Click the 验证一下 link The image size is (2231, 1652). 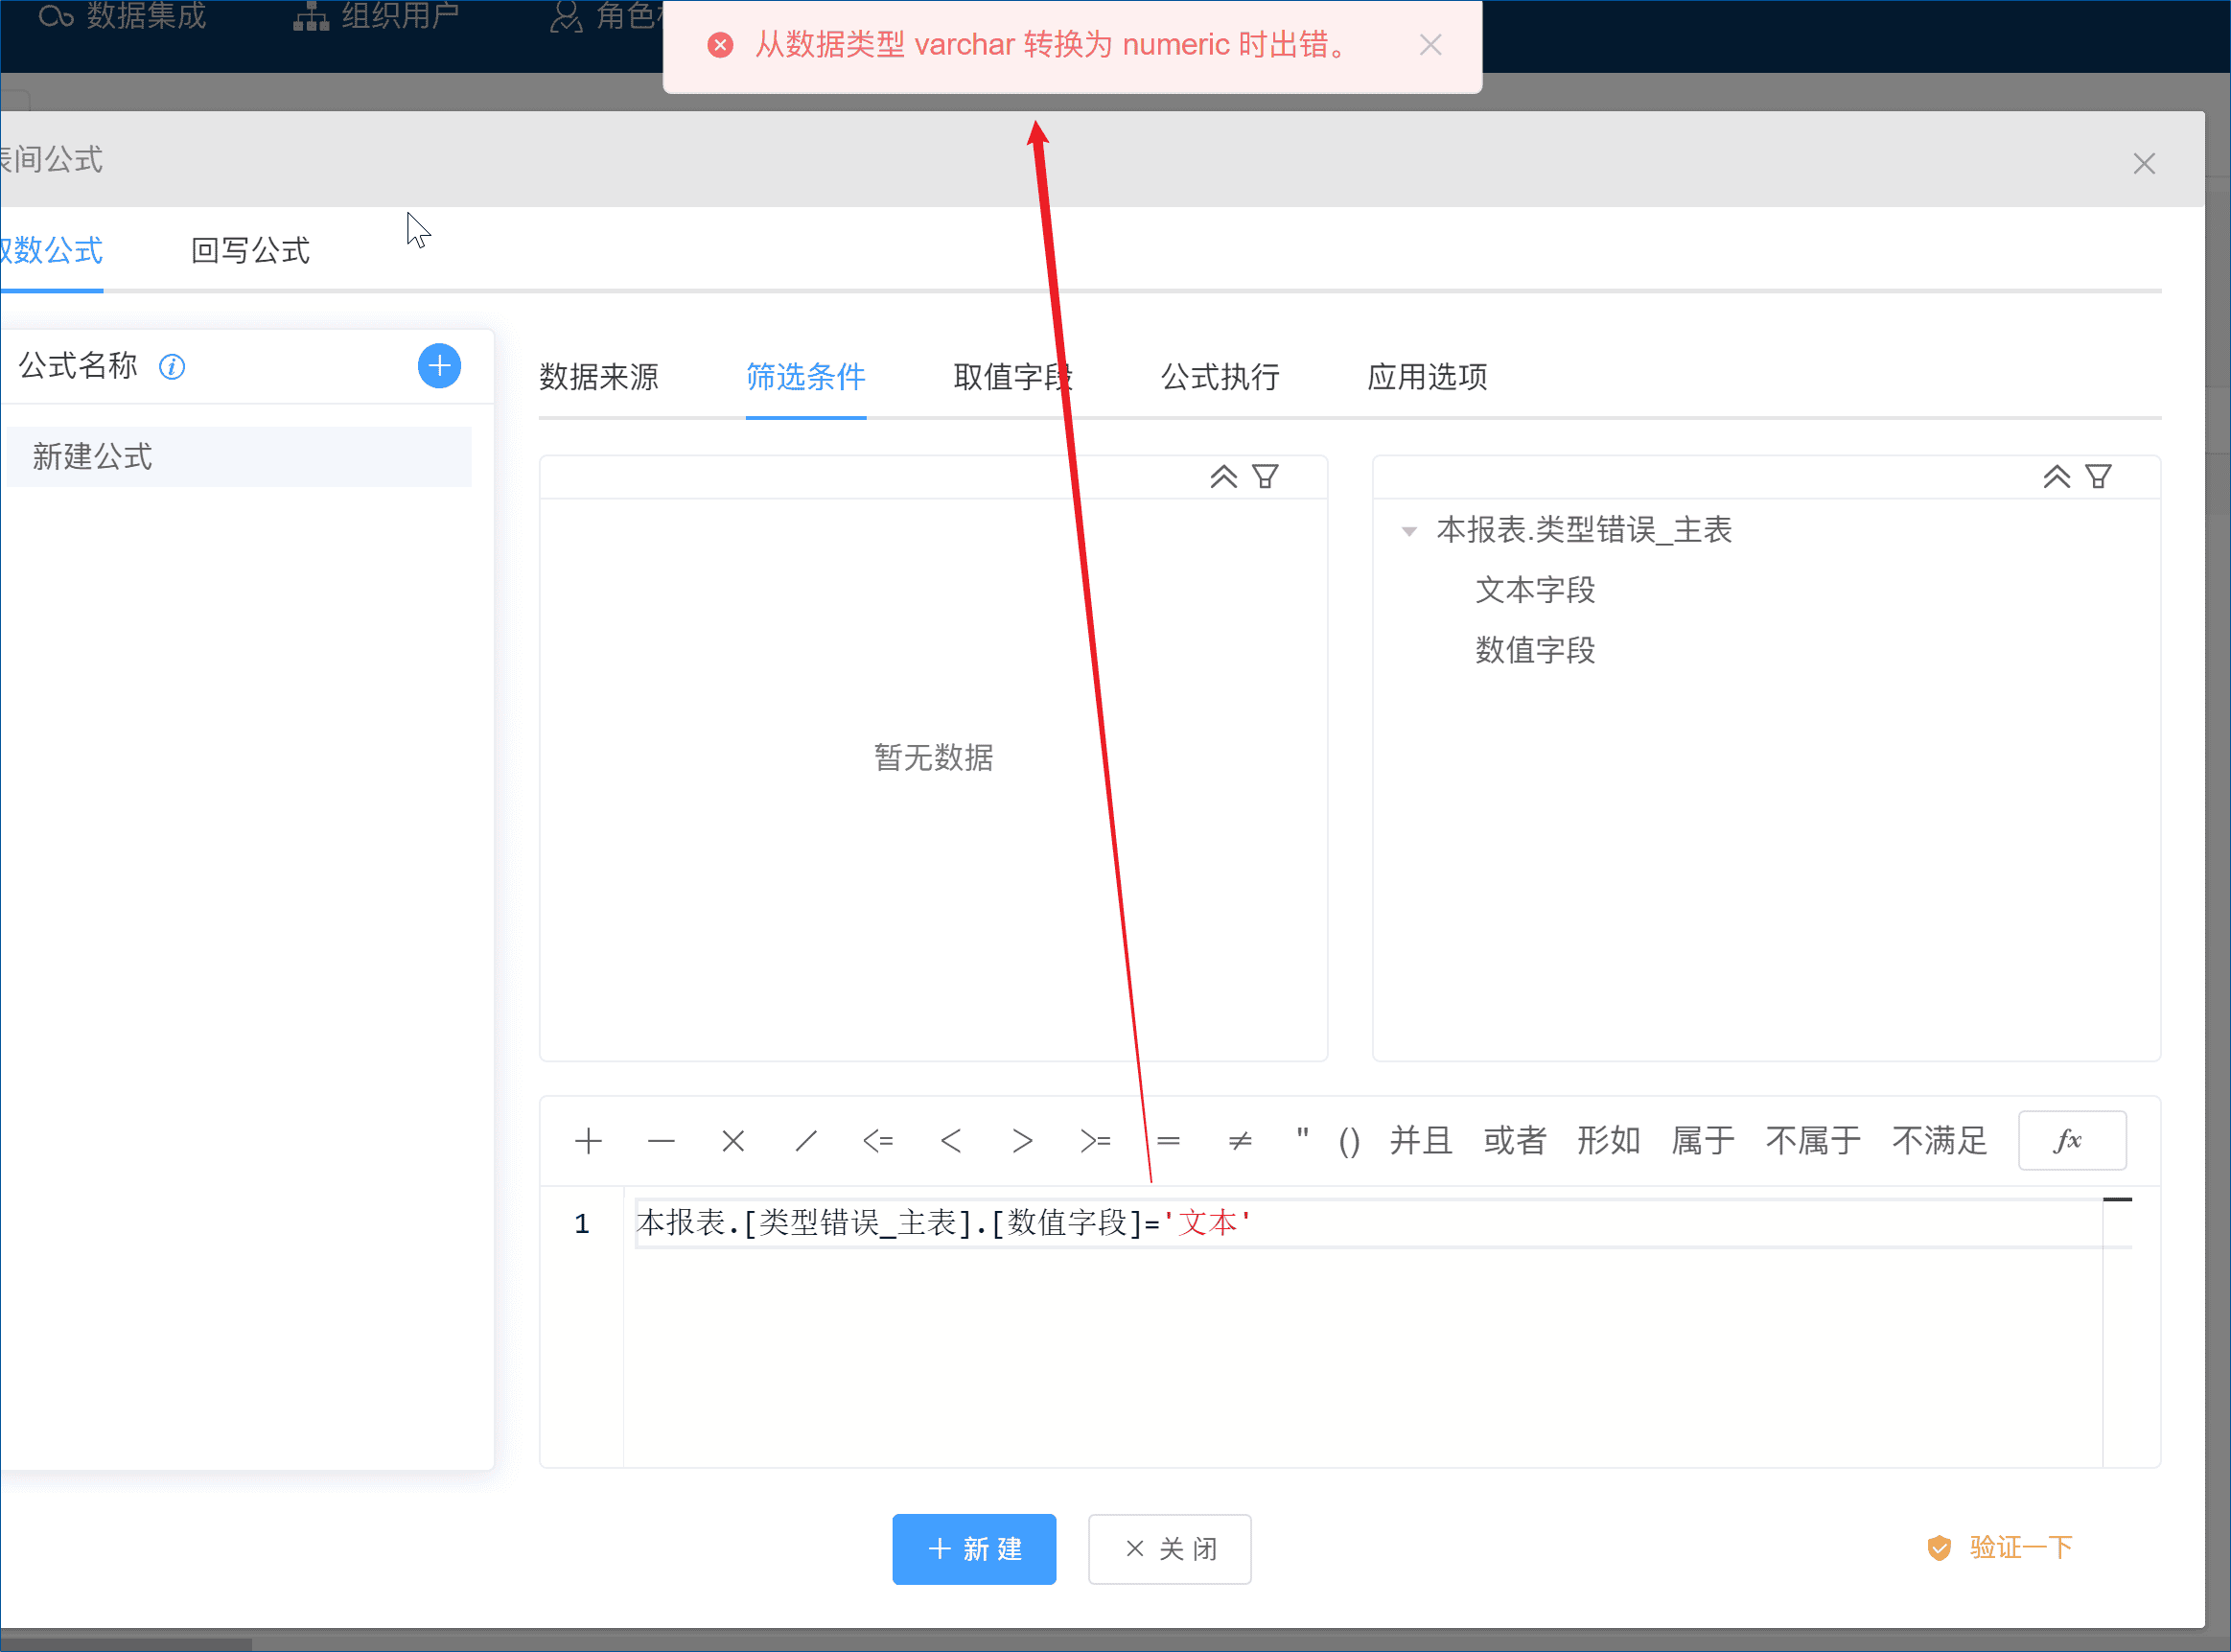pyautogui.click(x=2000, y=1548)
